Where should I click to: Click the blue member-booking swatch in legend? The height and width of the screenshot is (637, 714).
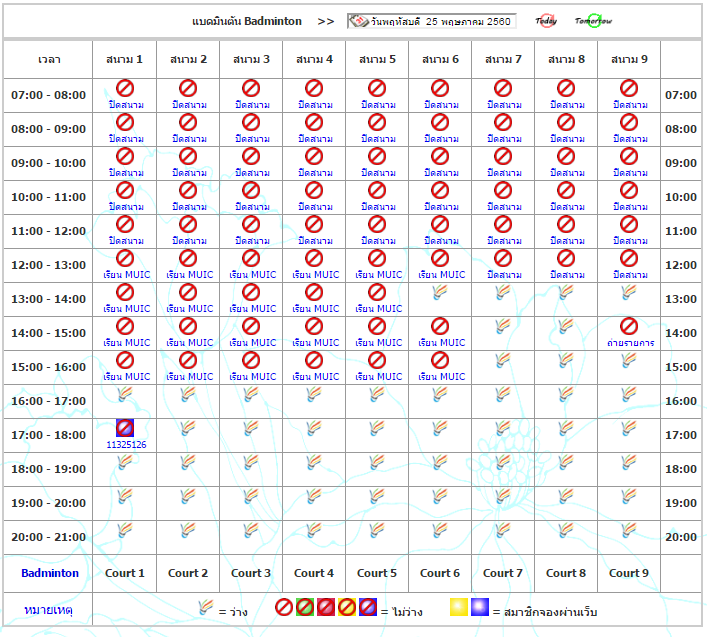pyautogui.click(x=479, y=607)
